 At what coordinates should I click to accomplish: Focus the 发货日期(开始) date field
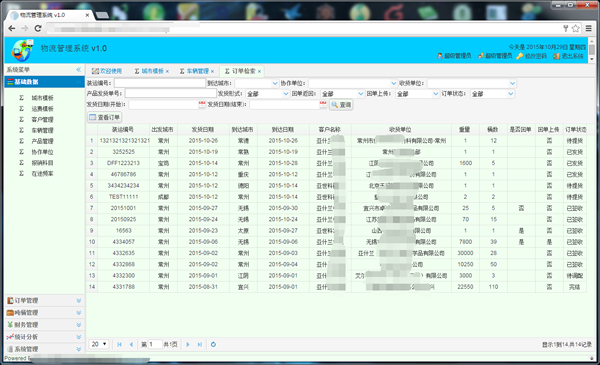coord(163,104)
